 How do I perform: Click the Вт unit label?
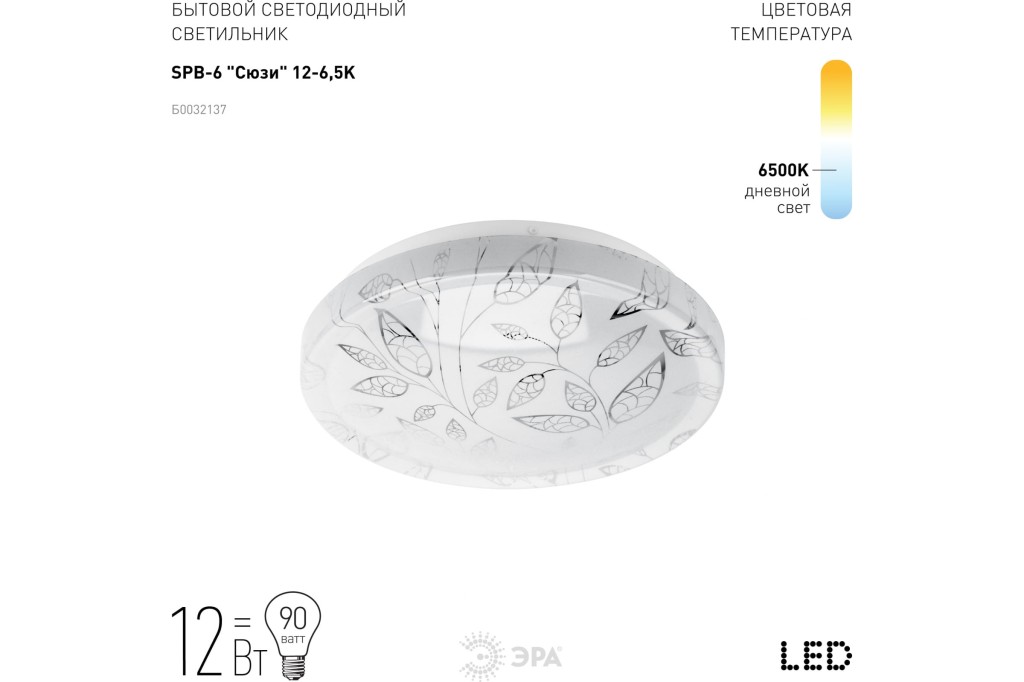coord(249,655)
